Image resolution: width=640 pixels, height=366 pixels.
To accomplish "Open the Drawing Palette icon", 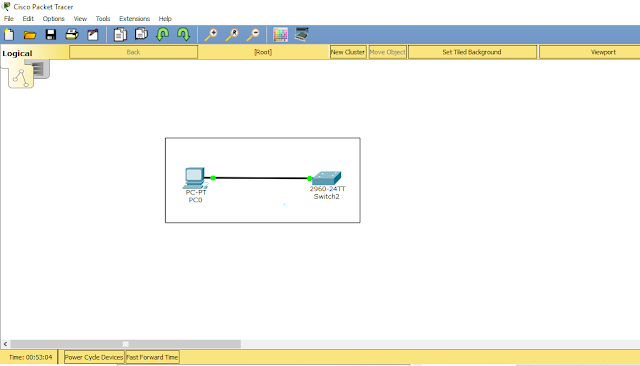I will 280,35.
